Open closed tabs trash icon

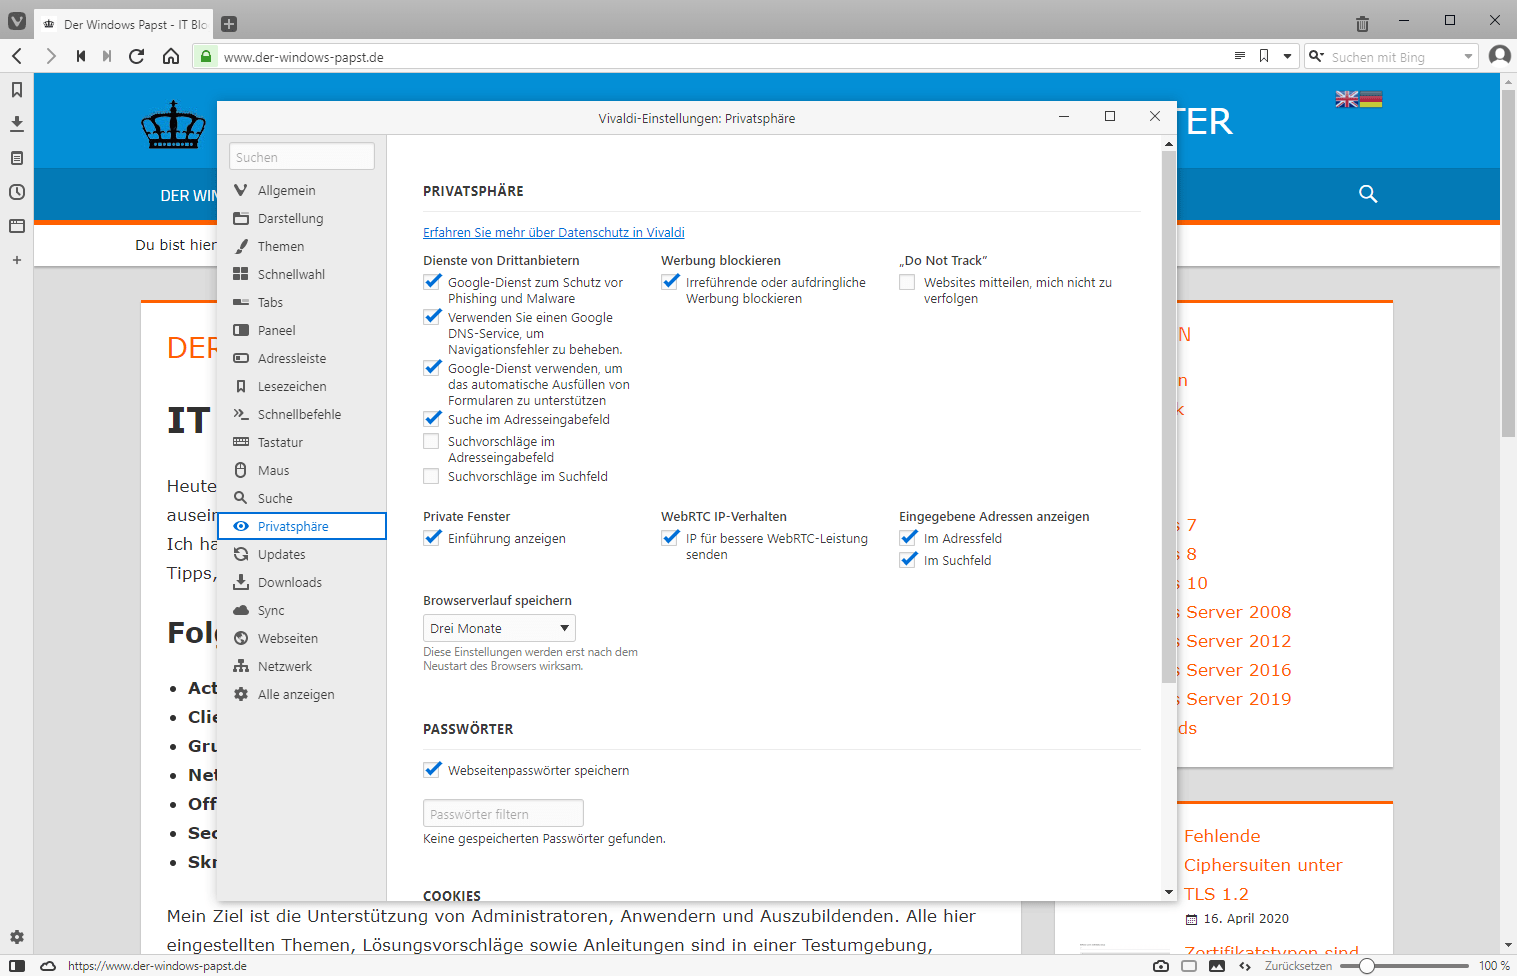click(x=1362, y=23)
